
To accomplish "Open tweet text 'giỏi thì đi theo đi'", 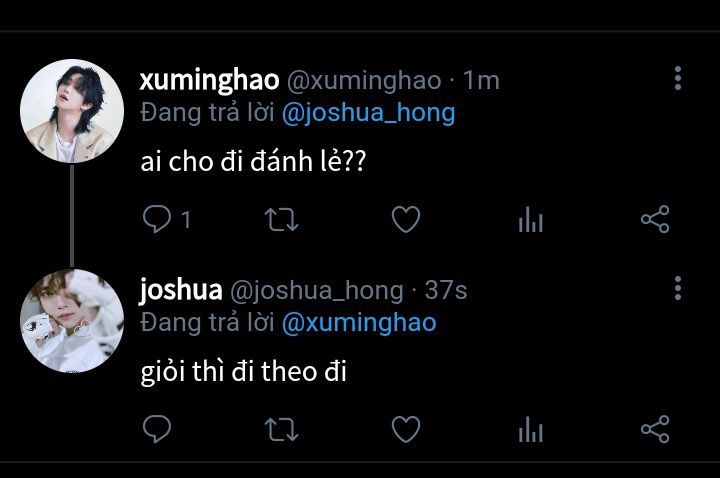I will (x=243, y=372).
